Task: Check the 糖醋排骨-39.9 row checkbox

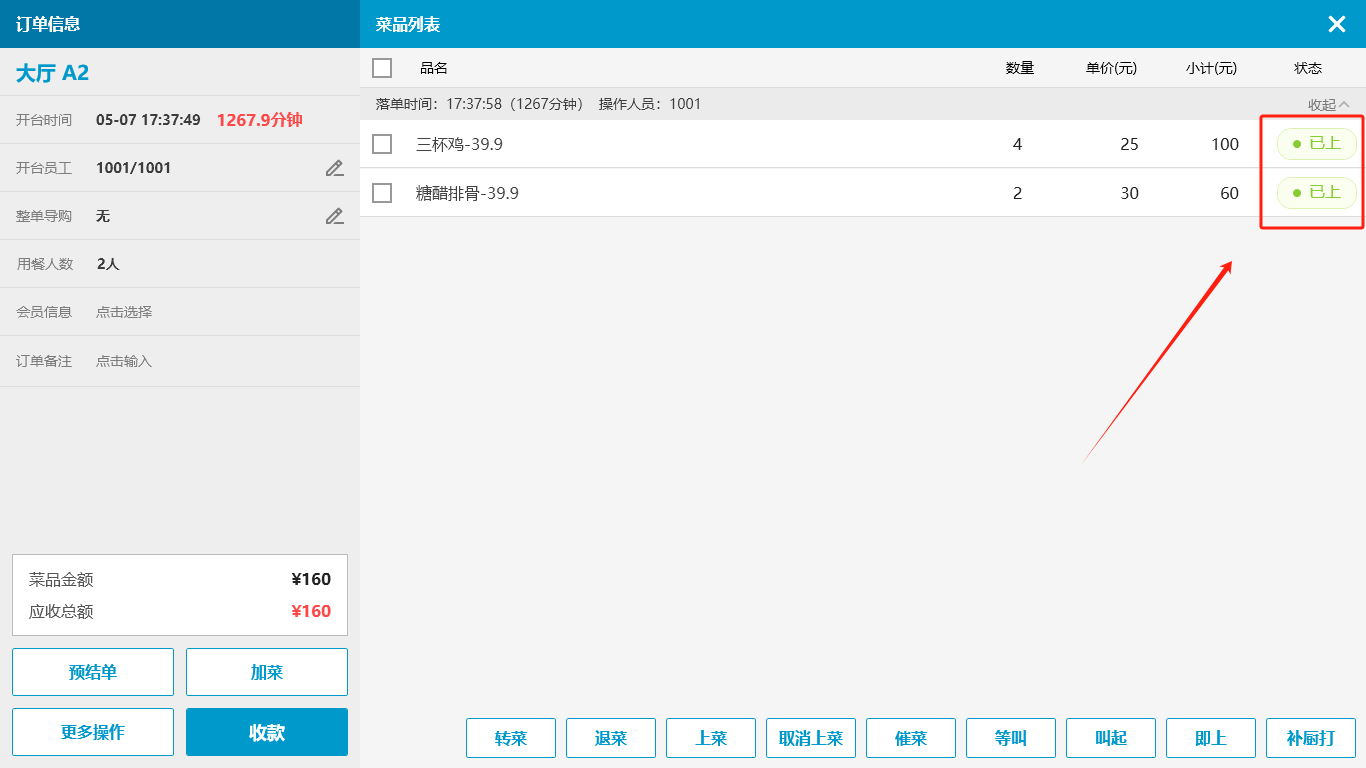Action: [x=382, y=193]
